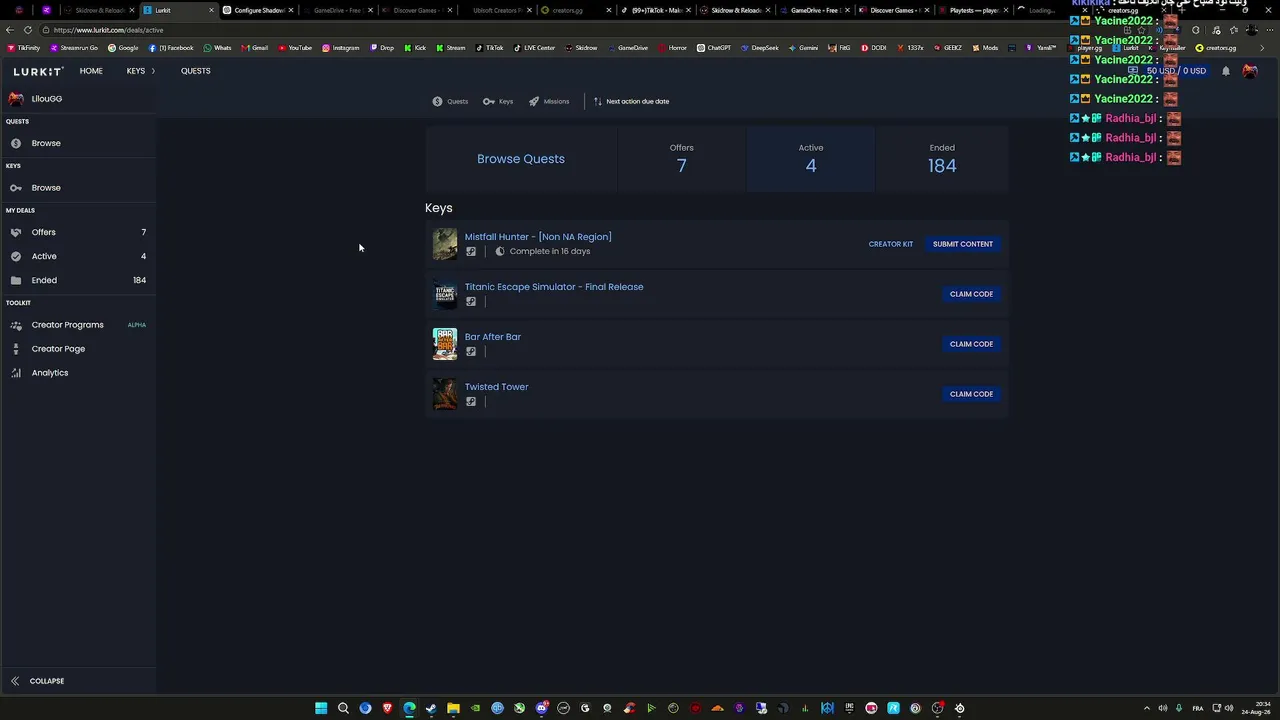Viewport: 1280px width, 720px height.
Task: Open the TikTok bookmark
Action: (x=489, y=48)
